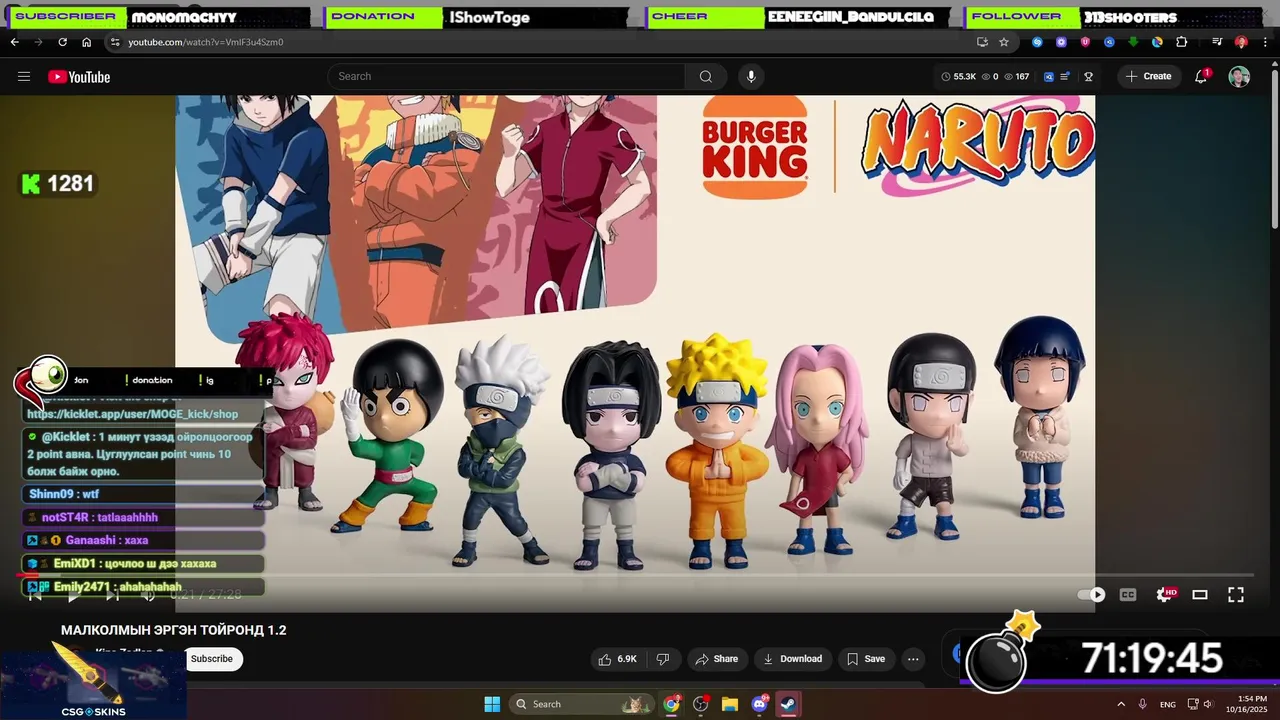
Task: Open the pink shield browser extension
Action: tap(1085, 42)
